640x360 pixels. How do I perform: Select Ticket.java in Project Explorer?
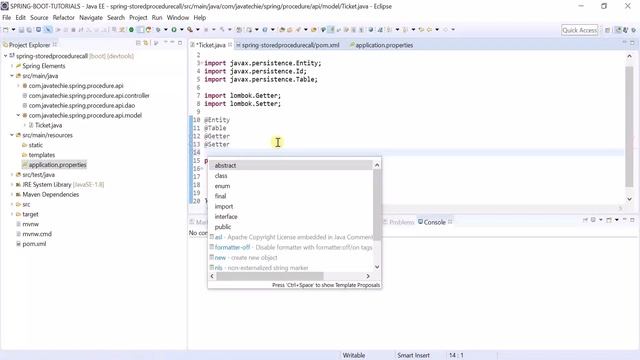click(x=48, y=125)
